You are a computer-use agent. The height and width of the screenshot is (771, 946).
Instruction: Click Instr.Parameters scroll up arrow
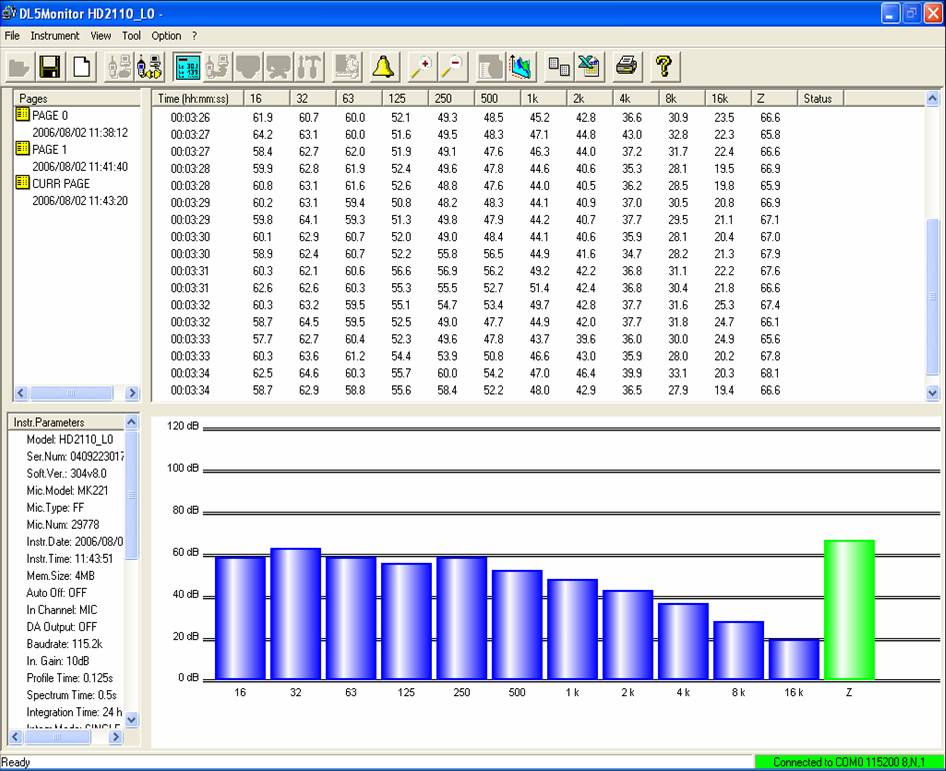(132, 422)
